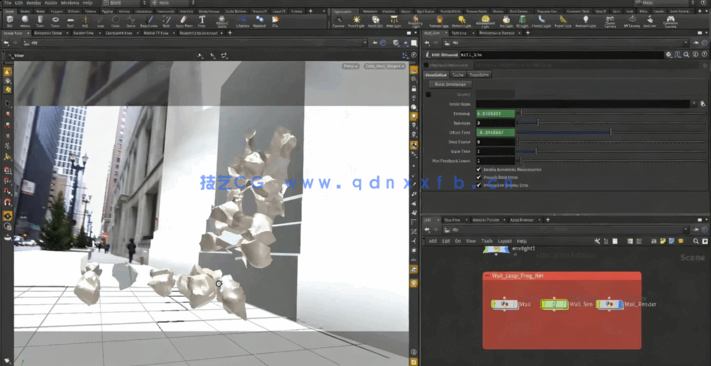Adjust the Scale Time slider

(611, 151)
